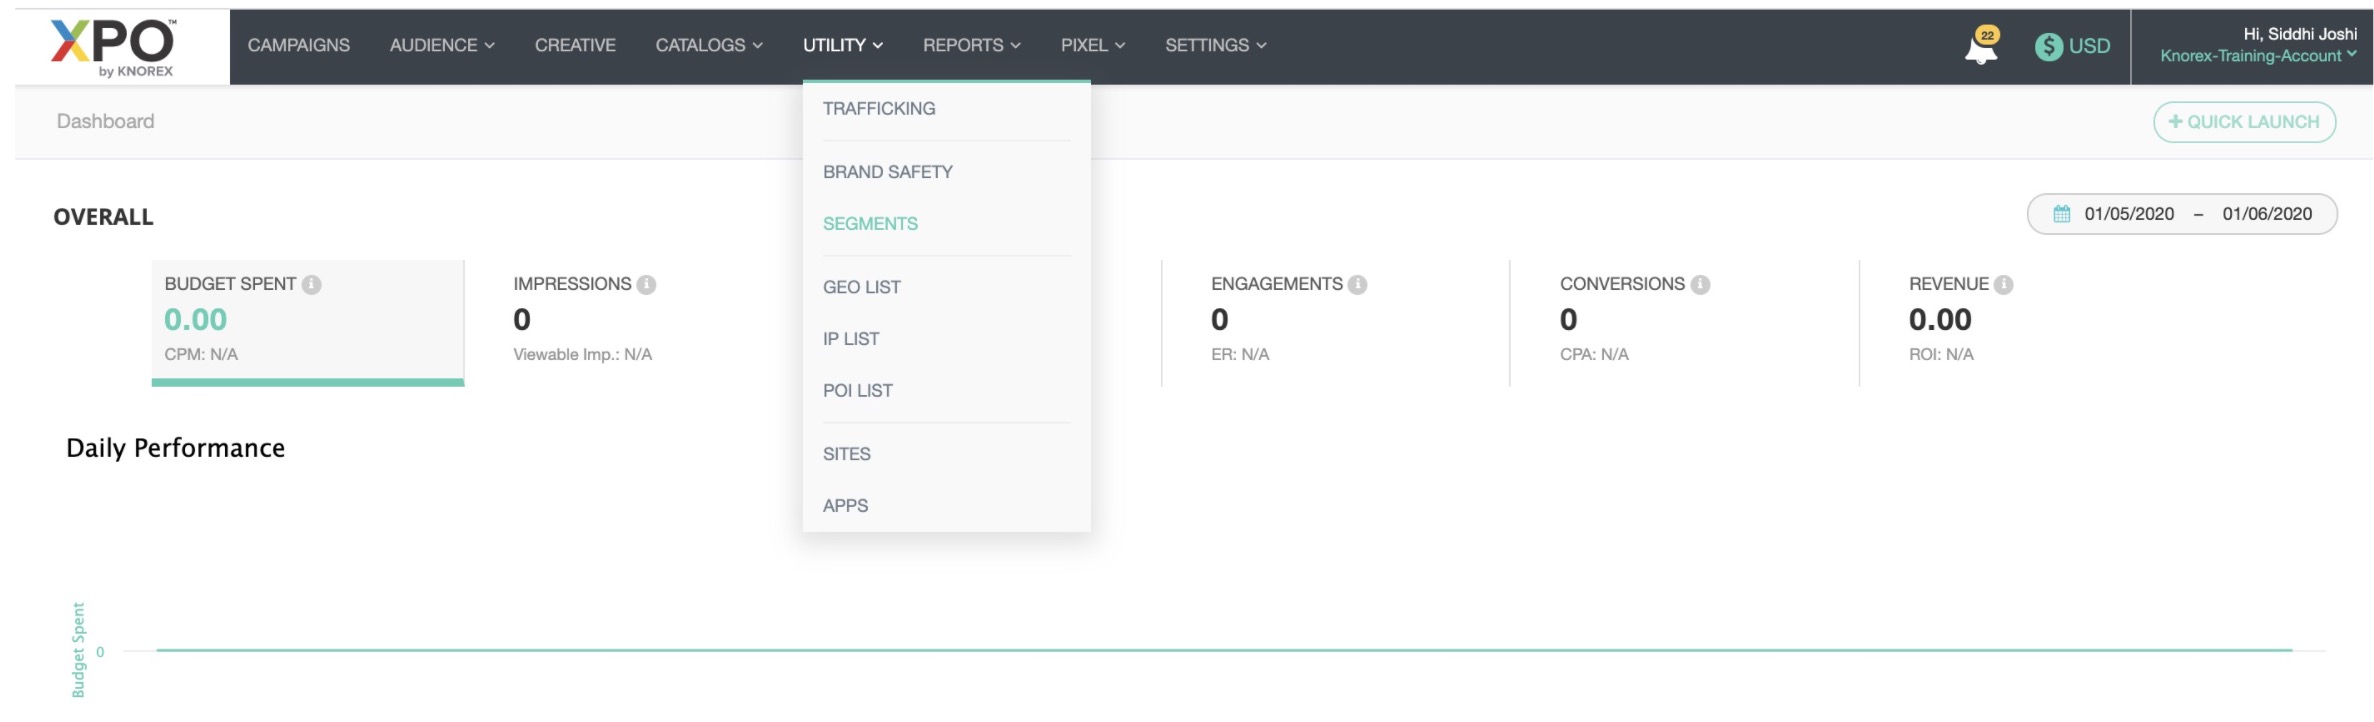Click the Quick Launch button
Screen dimensions: 2374x722
[x=2244, y=122]
